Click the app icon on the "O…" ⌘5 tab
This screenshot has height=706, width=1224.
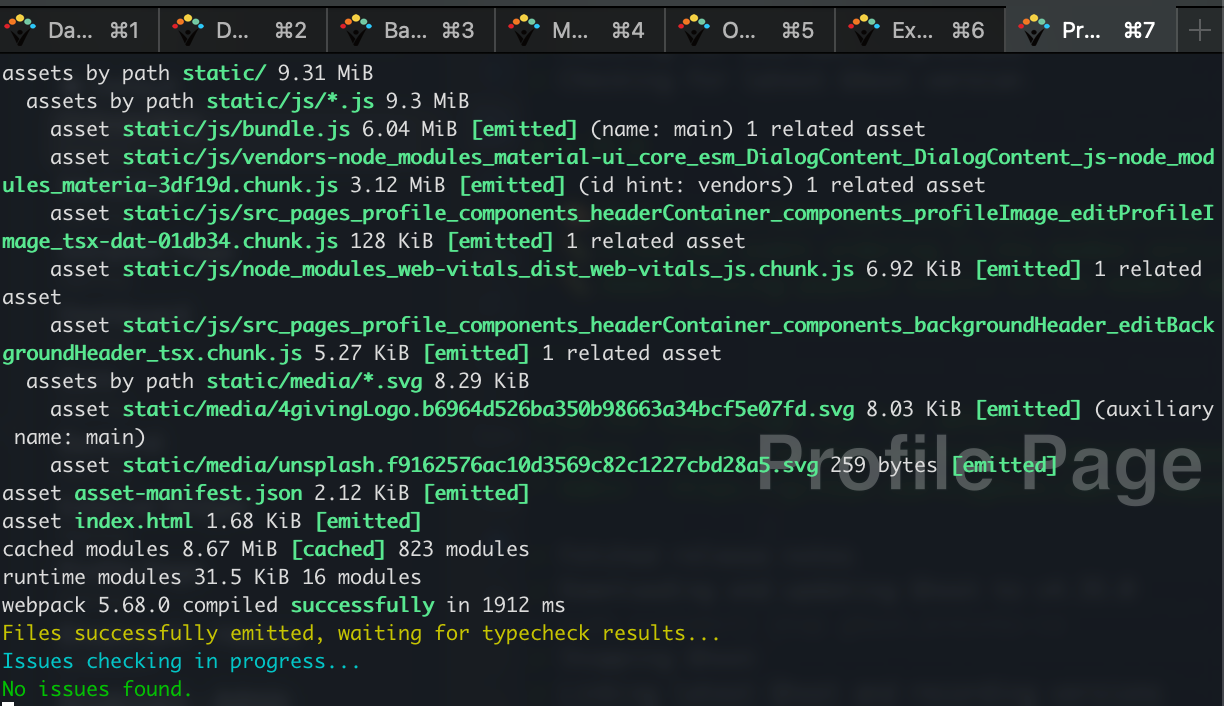click(x=696, y=29)
